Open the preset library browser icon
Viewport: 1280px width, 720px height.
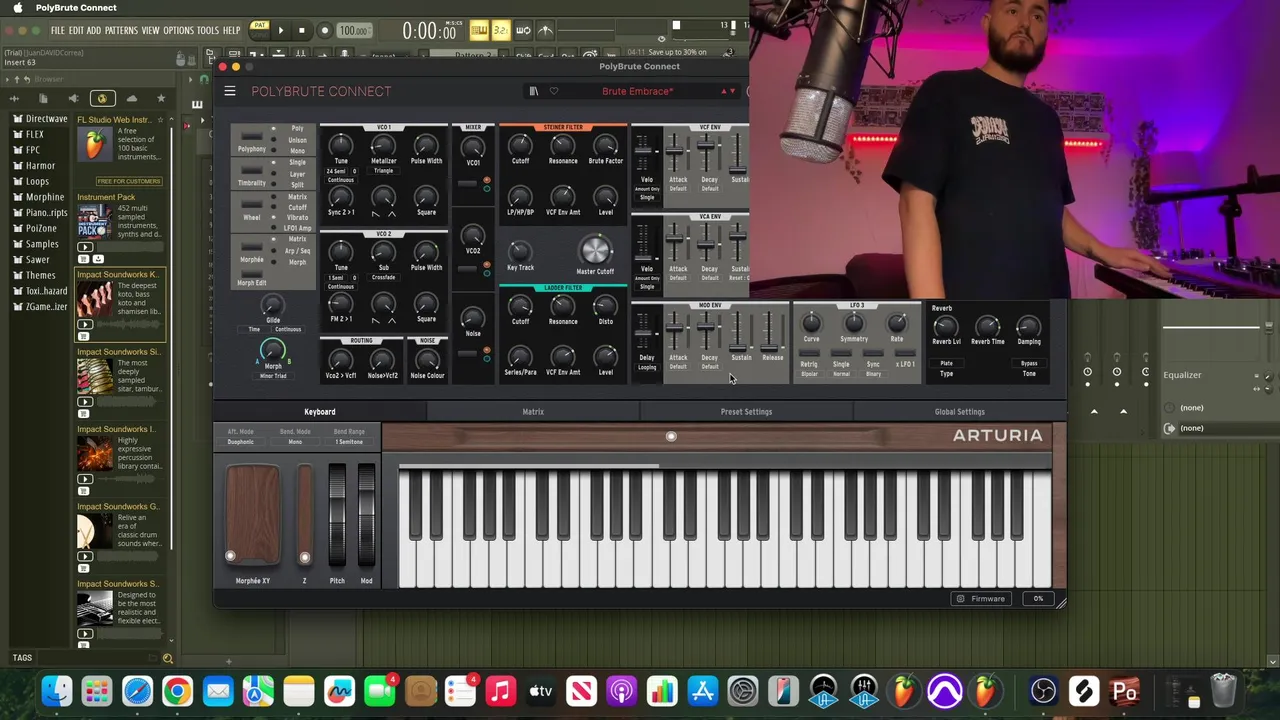[534, 91]
